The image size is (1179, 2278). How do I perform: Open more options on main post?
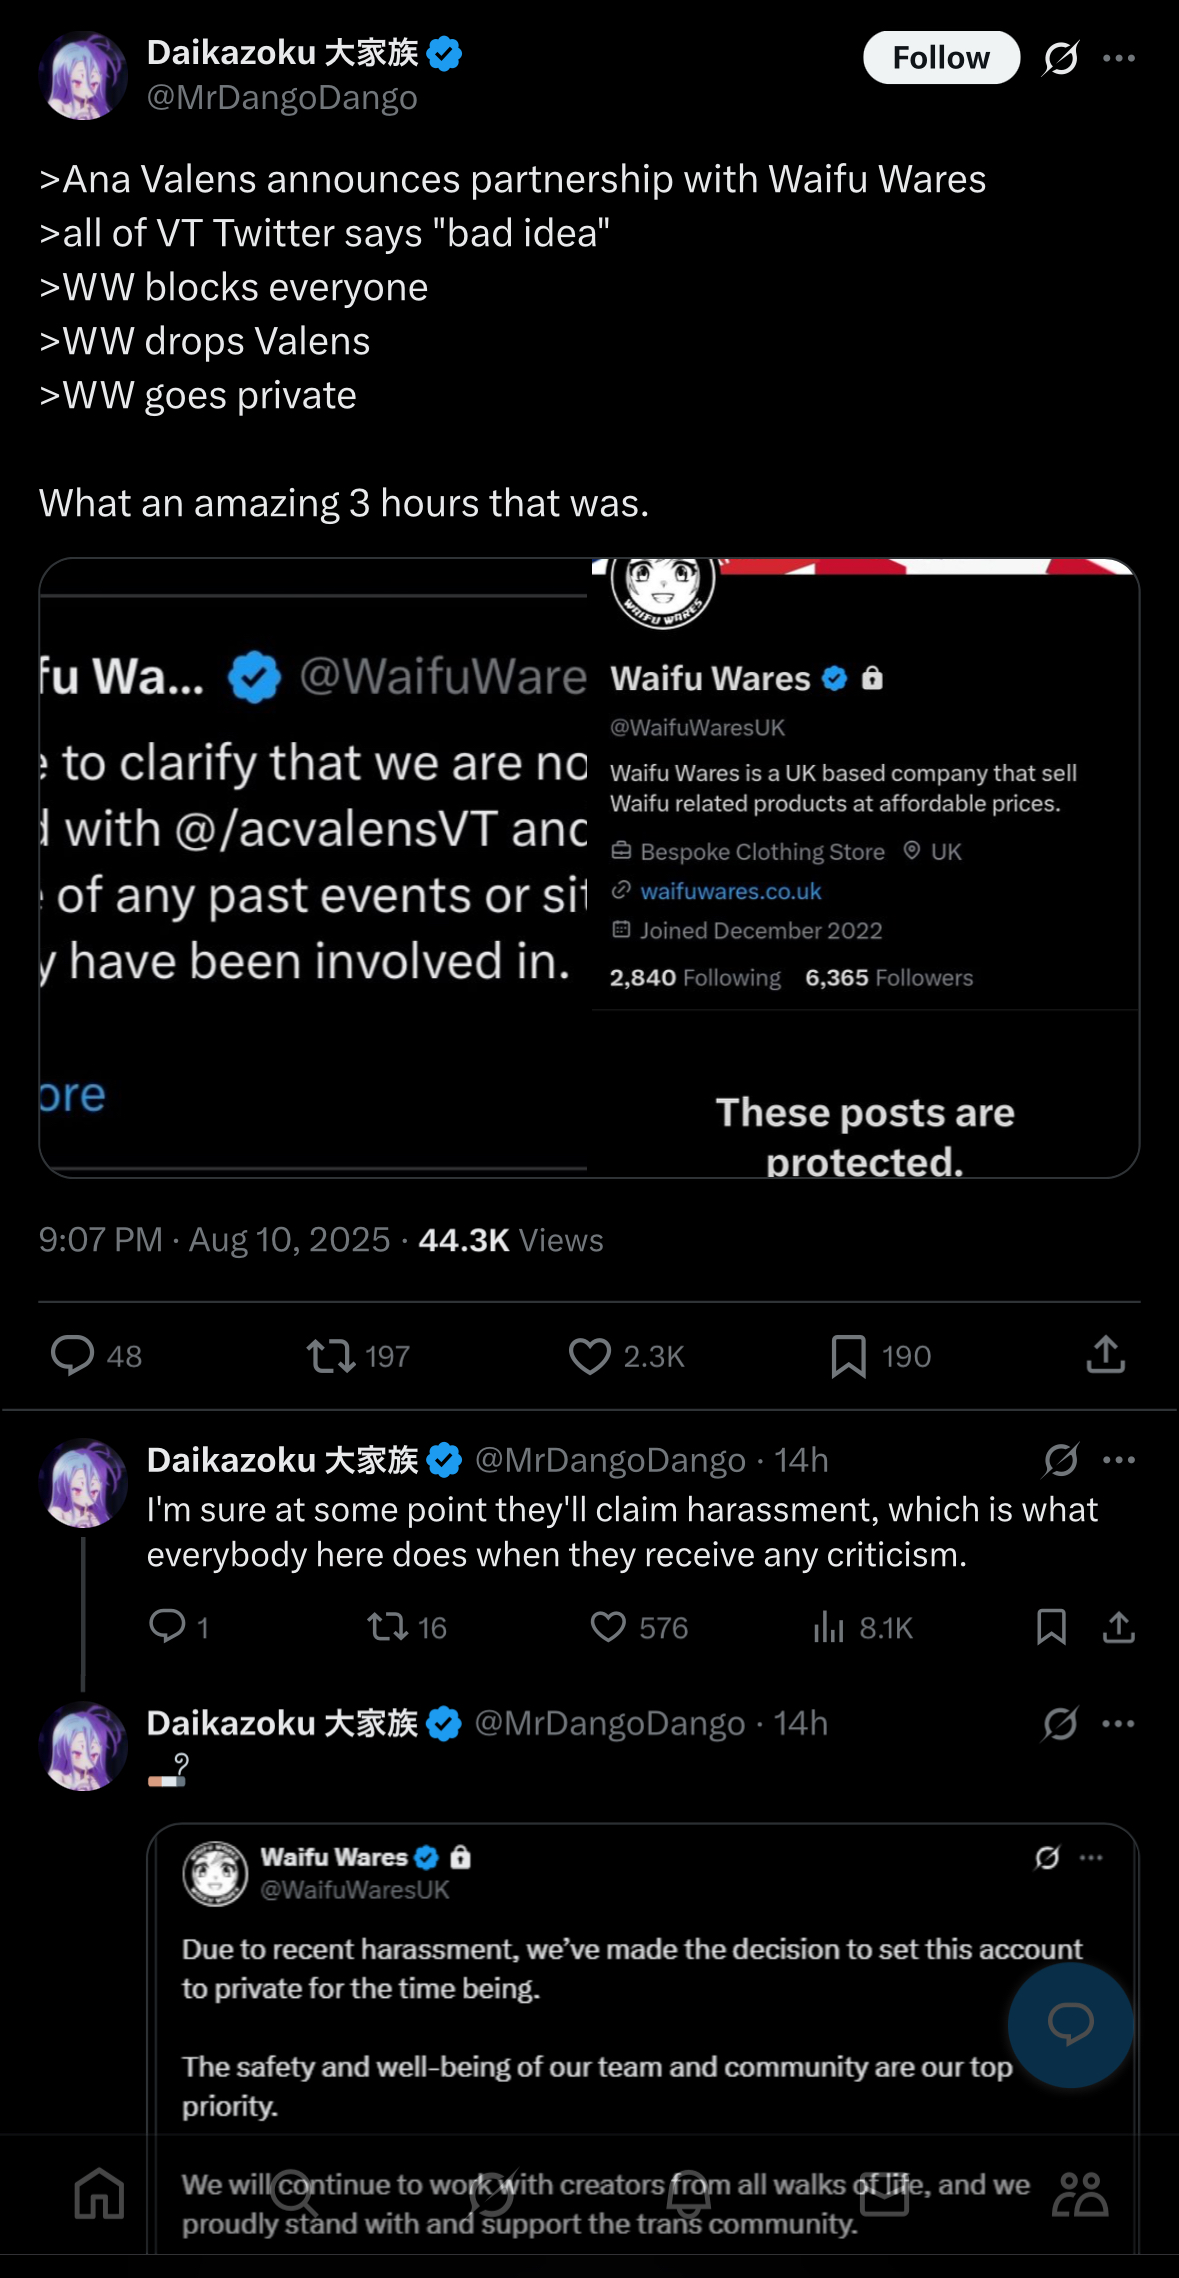point(1118,58)
